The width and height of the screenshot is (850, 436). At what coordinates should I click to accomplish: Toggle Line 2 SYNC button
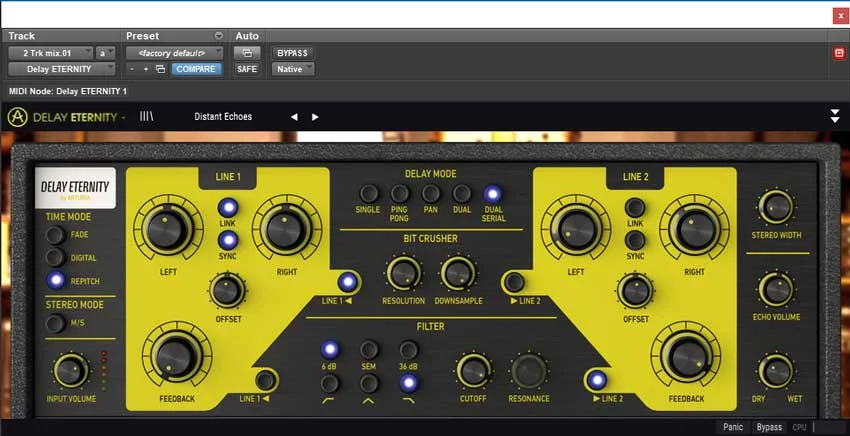tap(635, 240)
